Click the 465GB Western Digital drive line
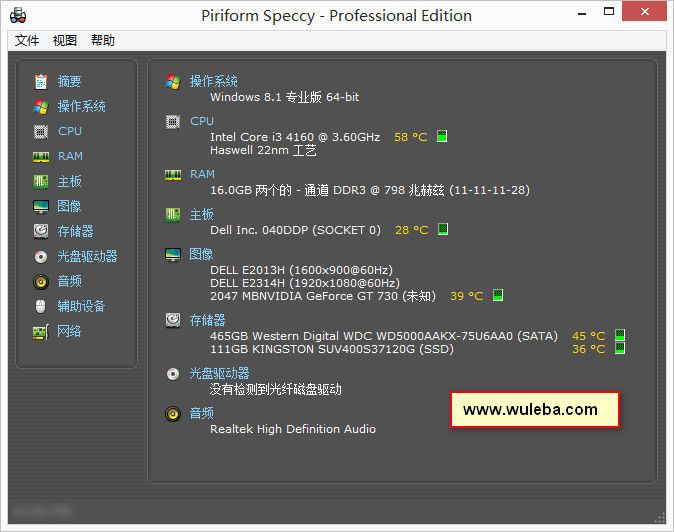Viewport: 674px width, 532px height. point(384,336)
